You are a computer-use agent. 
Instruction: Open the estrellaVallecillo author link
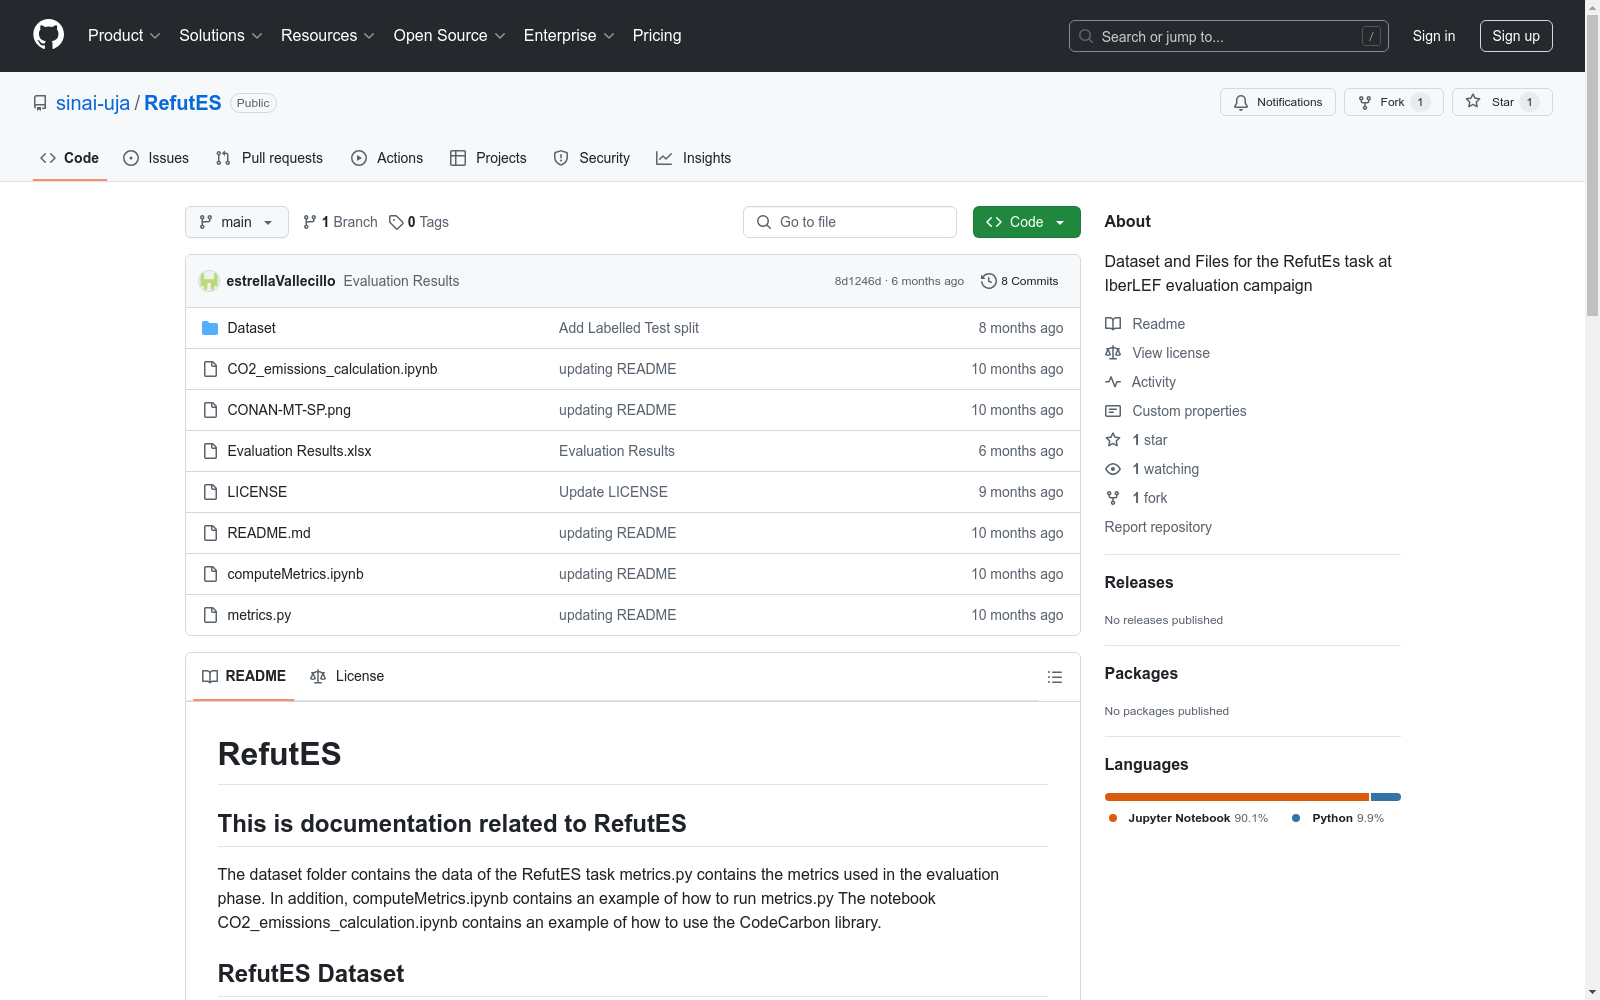pyautogui.click(x=281, y=281)
